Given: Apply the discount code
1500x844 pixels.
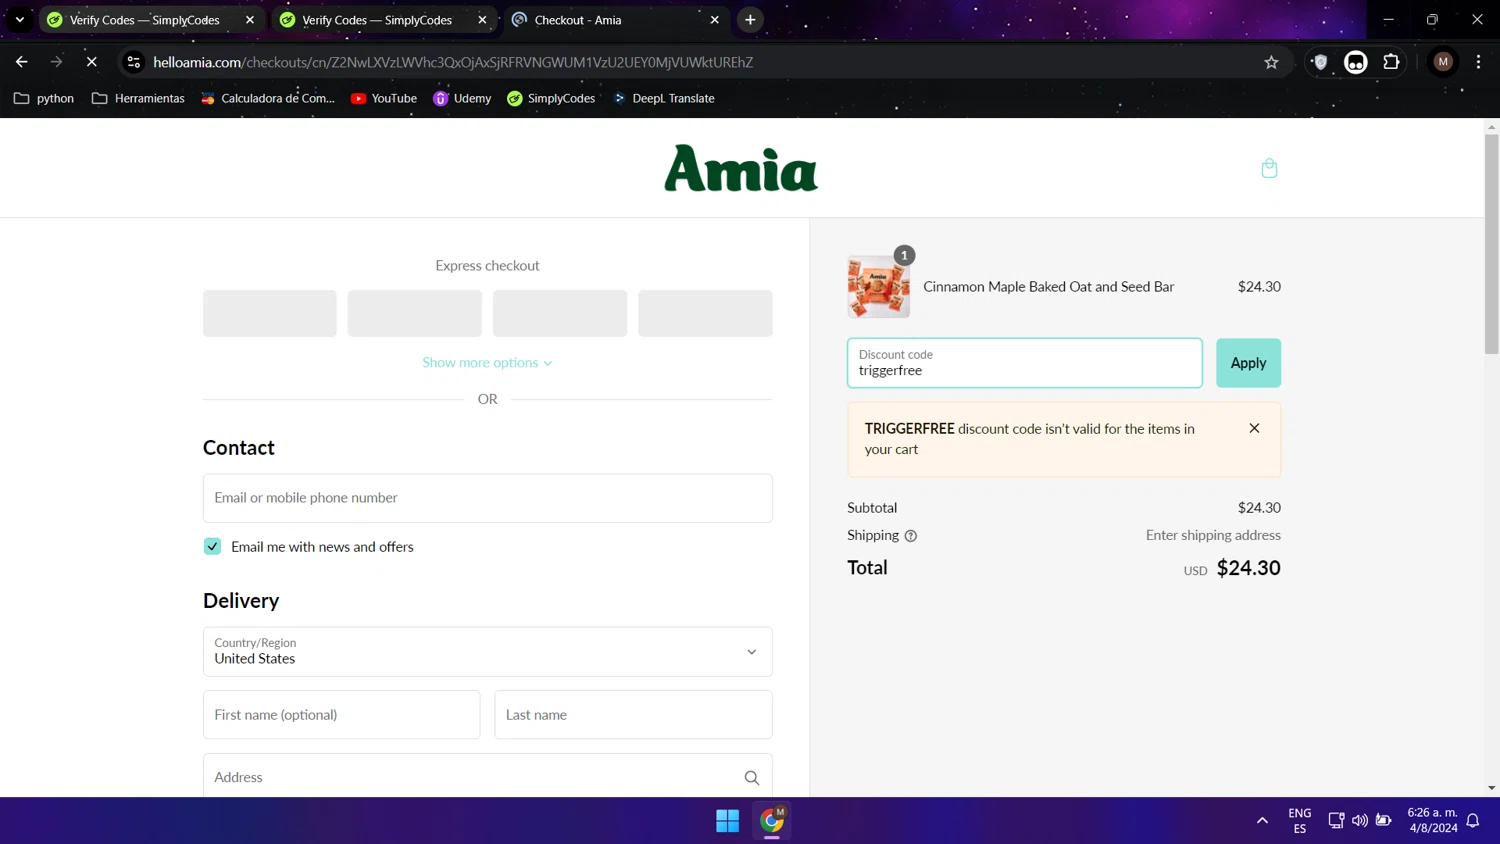Looking at the screenshot, I should click(x=1248, y=363).
